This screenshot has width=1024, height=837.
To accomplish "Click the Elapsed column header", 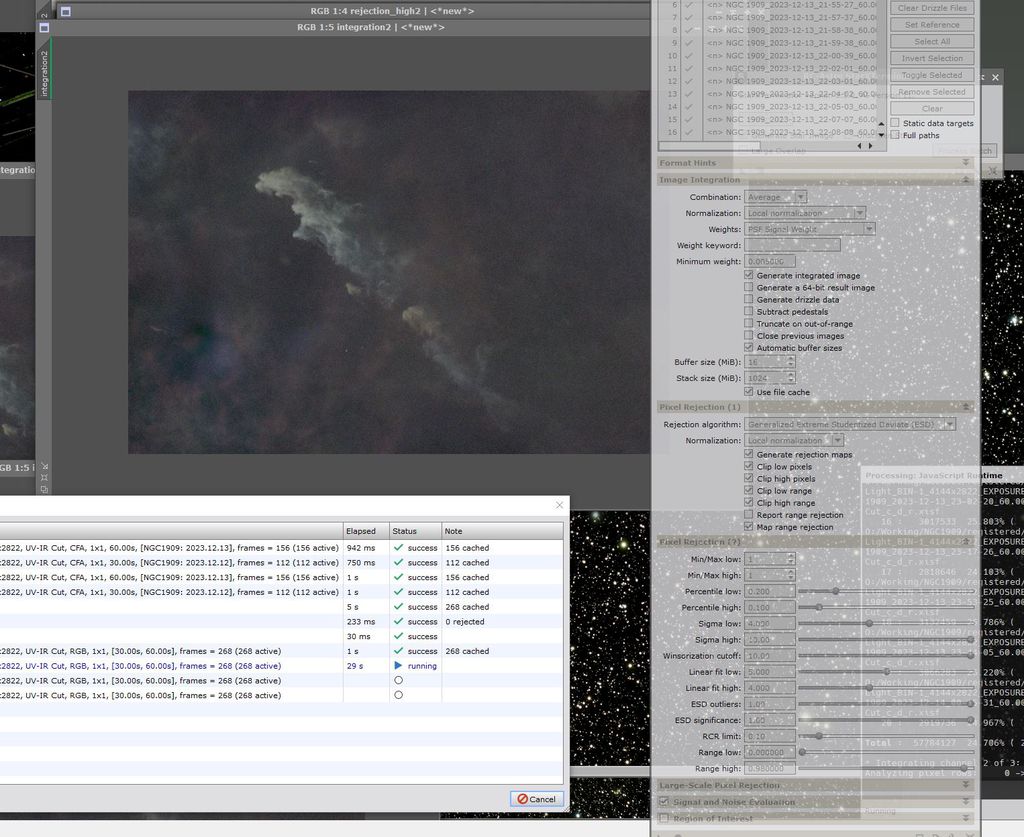I will click(366, 531).
